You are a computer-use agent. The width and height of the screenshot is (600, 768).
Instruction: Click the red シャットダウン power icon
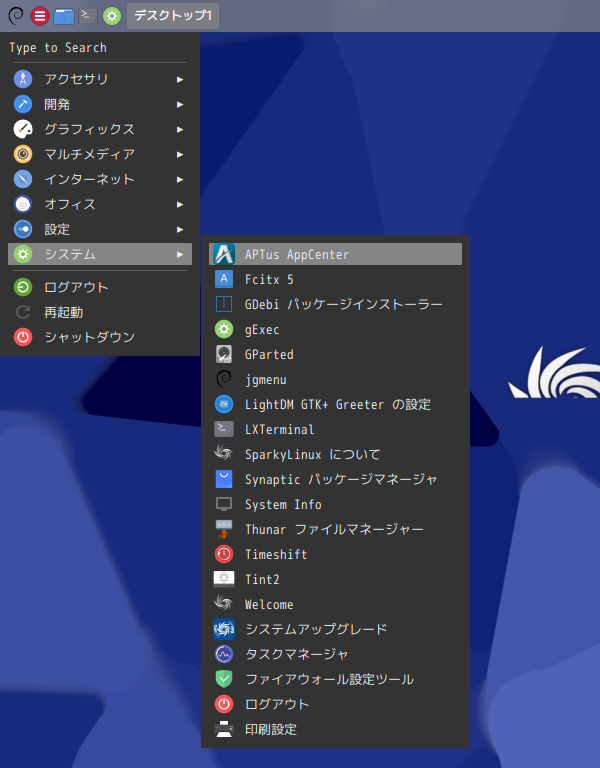pos(23,337)
